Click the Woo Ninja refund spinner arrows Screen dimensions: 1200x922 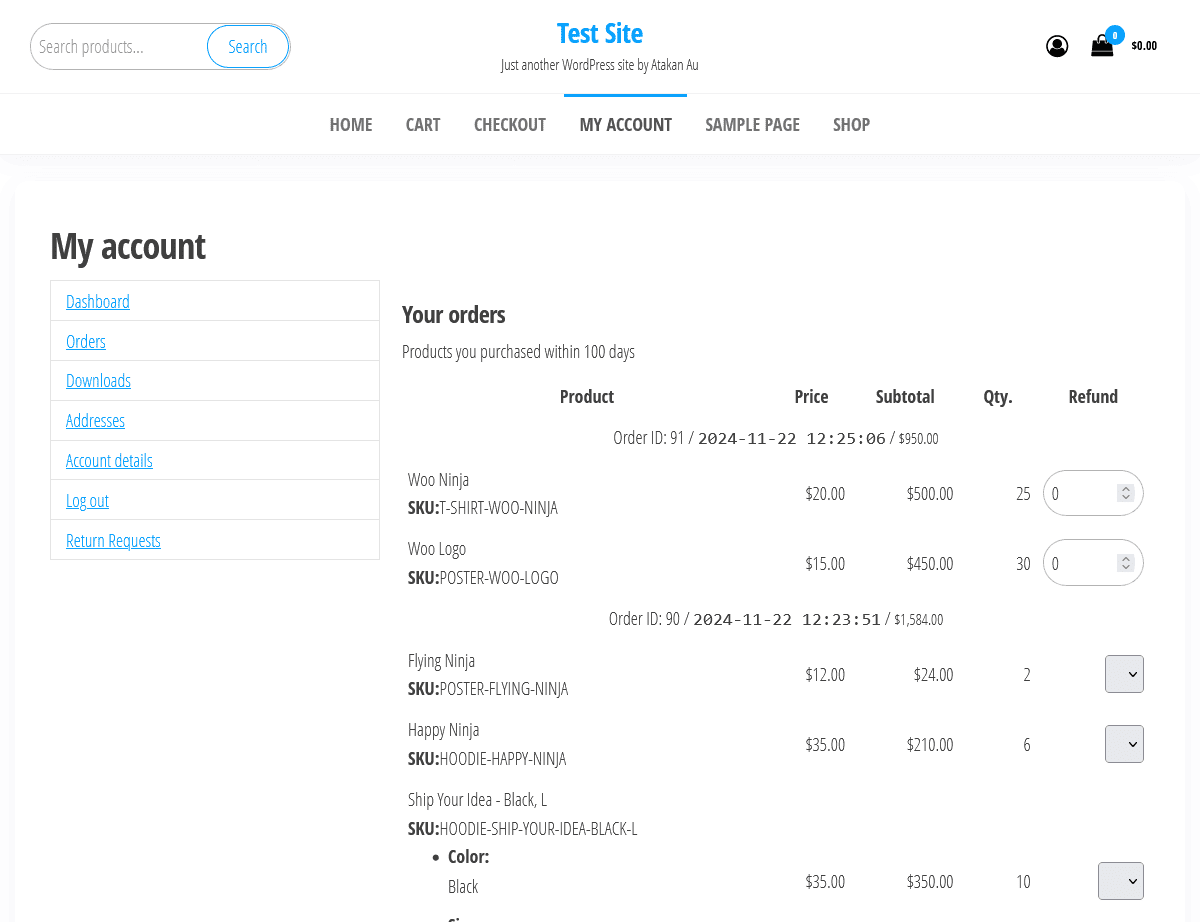click(x=1126, y=493)
